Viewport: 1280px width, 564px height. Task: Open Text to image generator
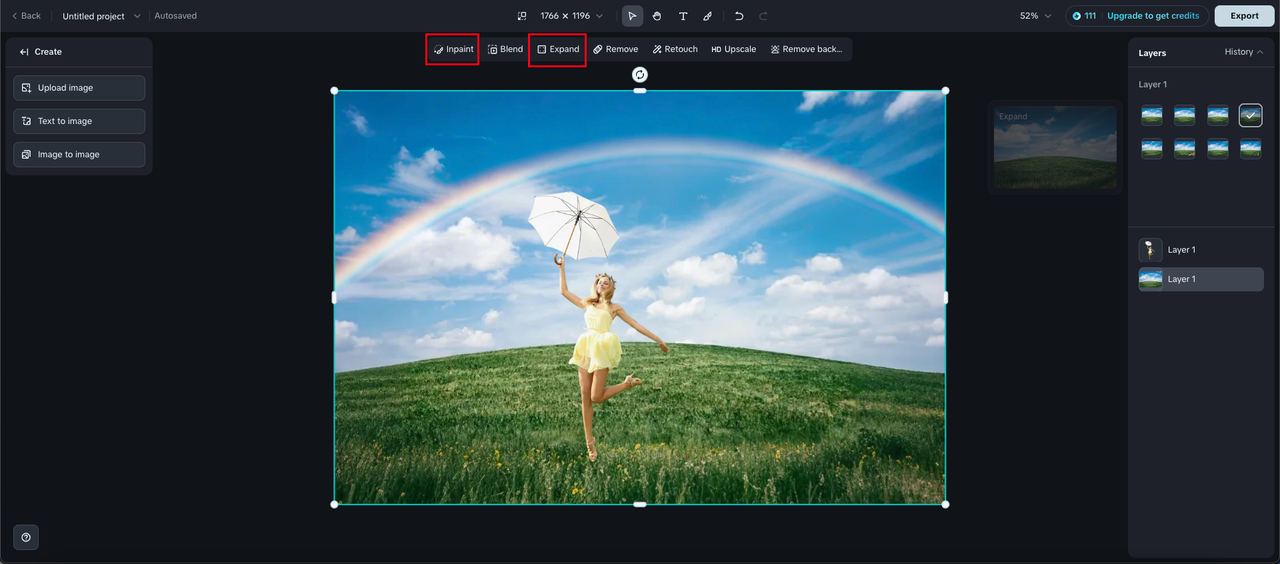pos(79,121)
